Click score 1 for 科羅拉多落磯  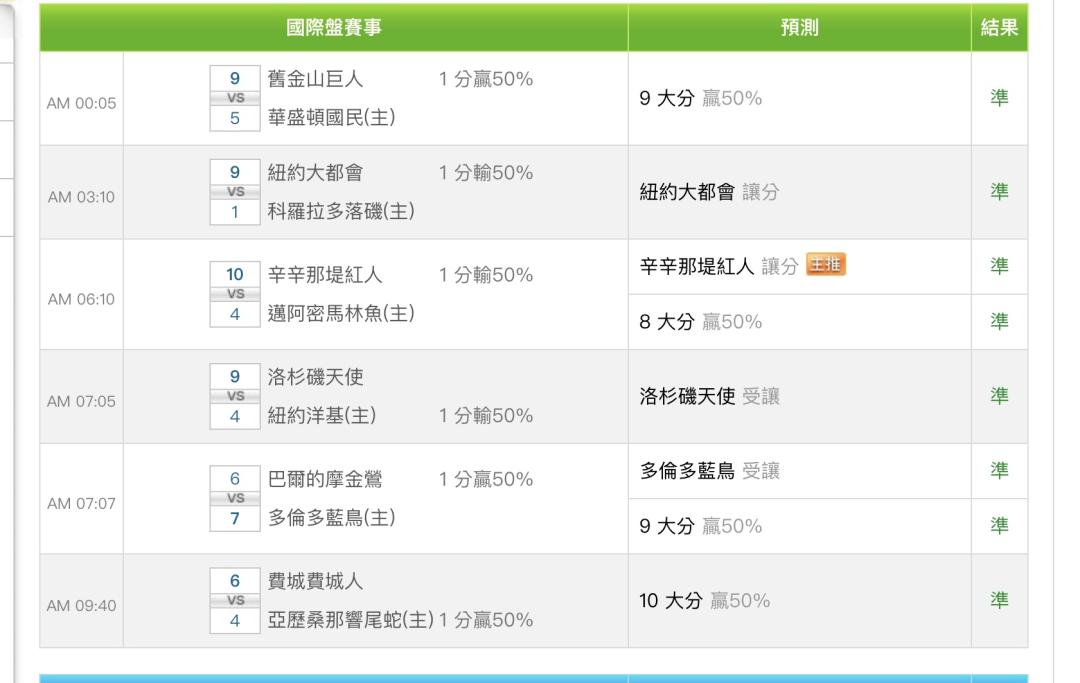[235, 212]
